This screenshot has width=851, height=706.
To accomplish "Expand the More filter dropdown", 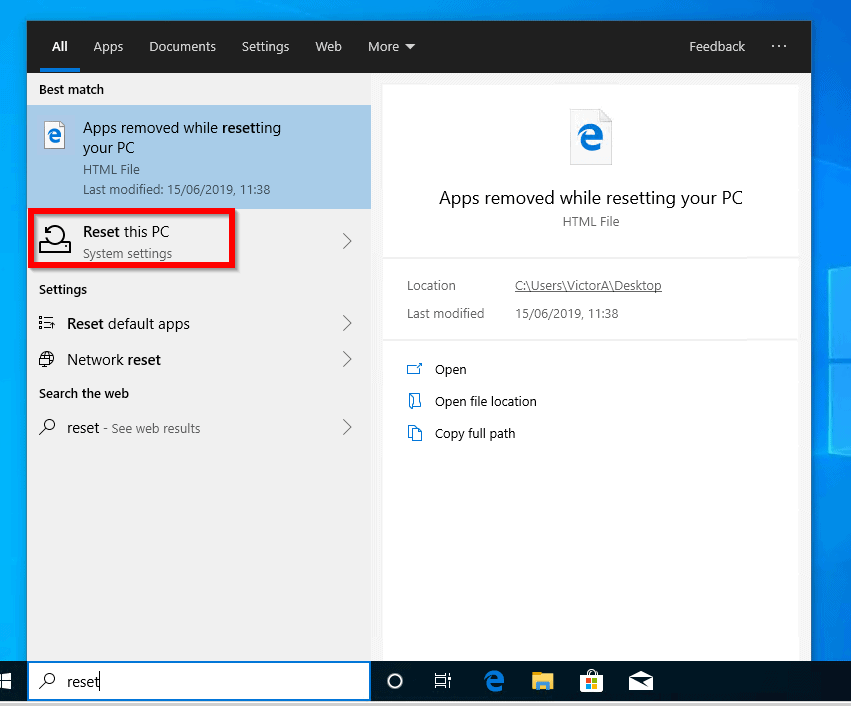I will [x=391, y=47].
